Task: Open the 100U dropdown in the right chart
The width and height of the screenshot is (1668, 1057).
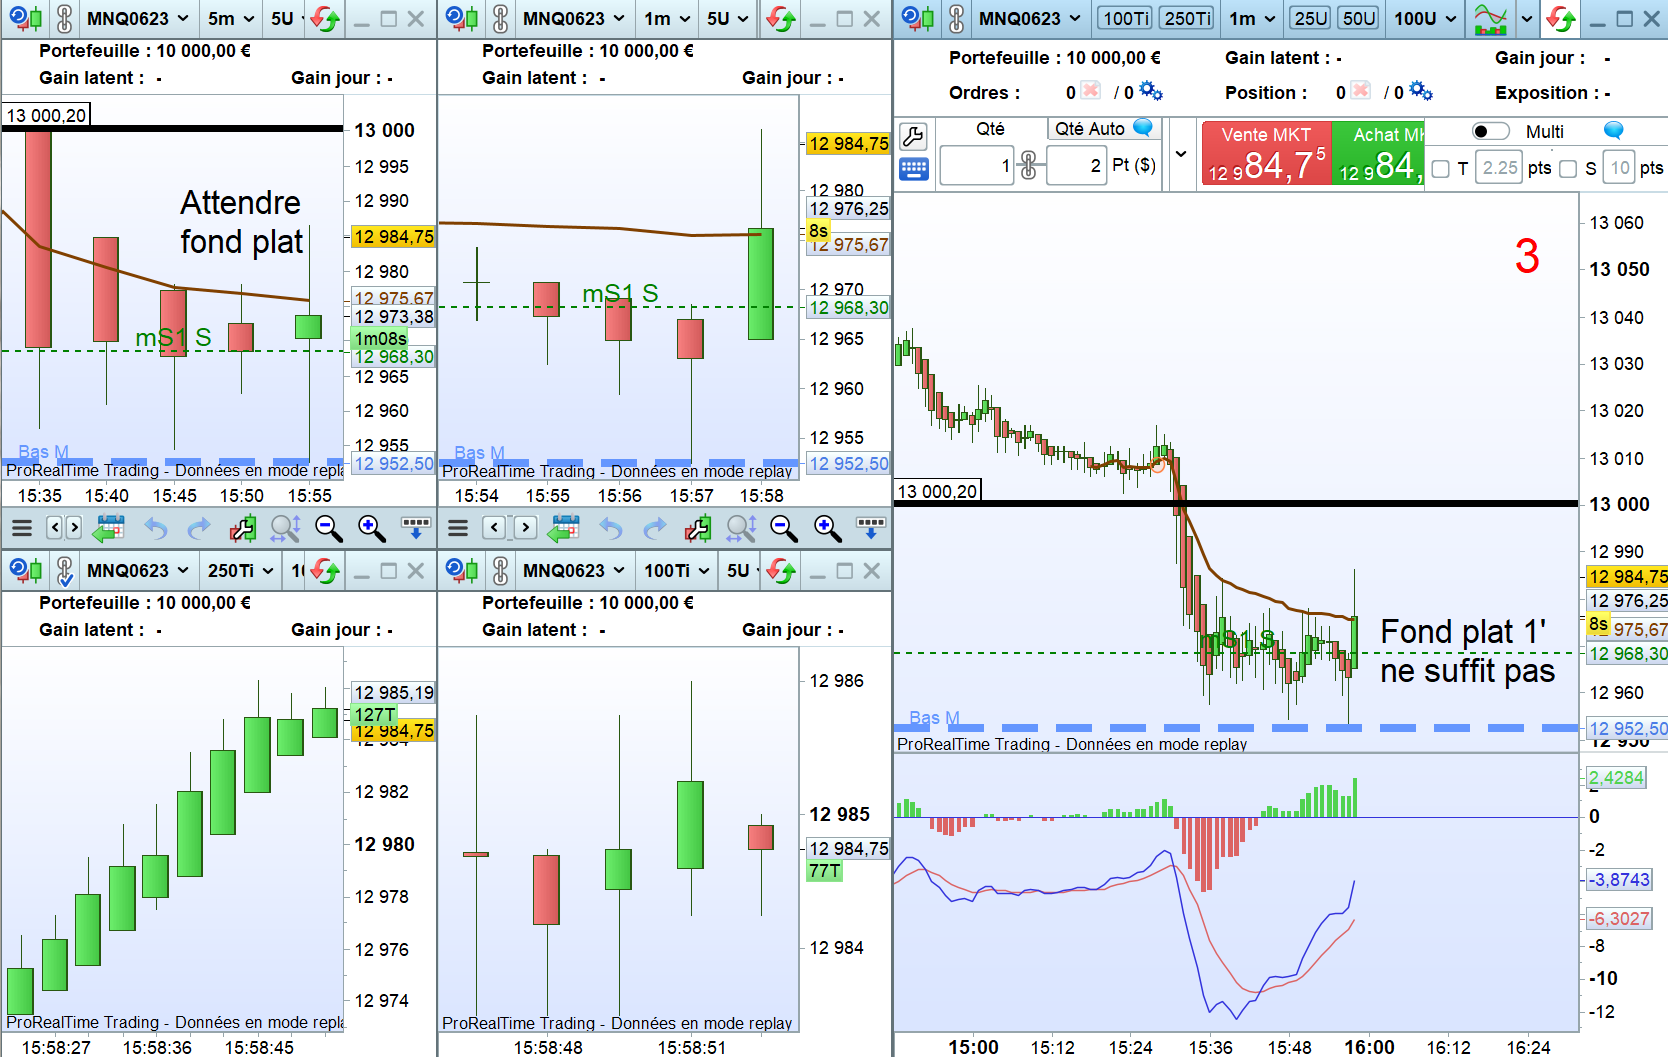Action: [1425, 19]
